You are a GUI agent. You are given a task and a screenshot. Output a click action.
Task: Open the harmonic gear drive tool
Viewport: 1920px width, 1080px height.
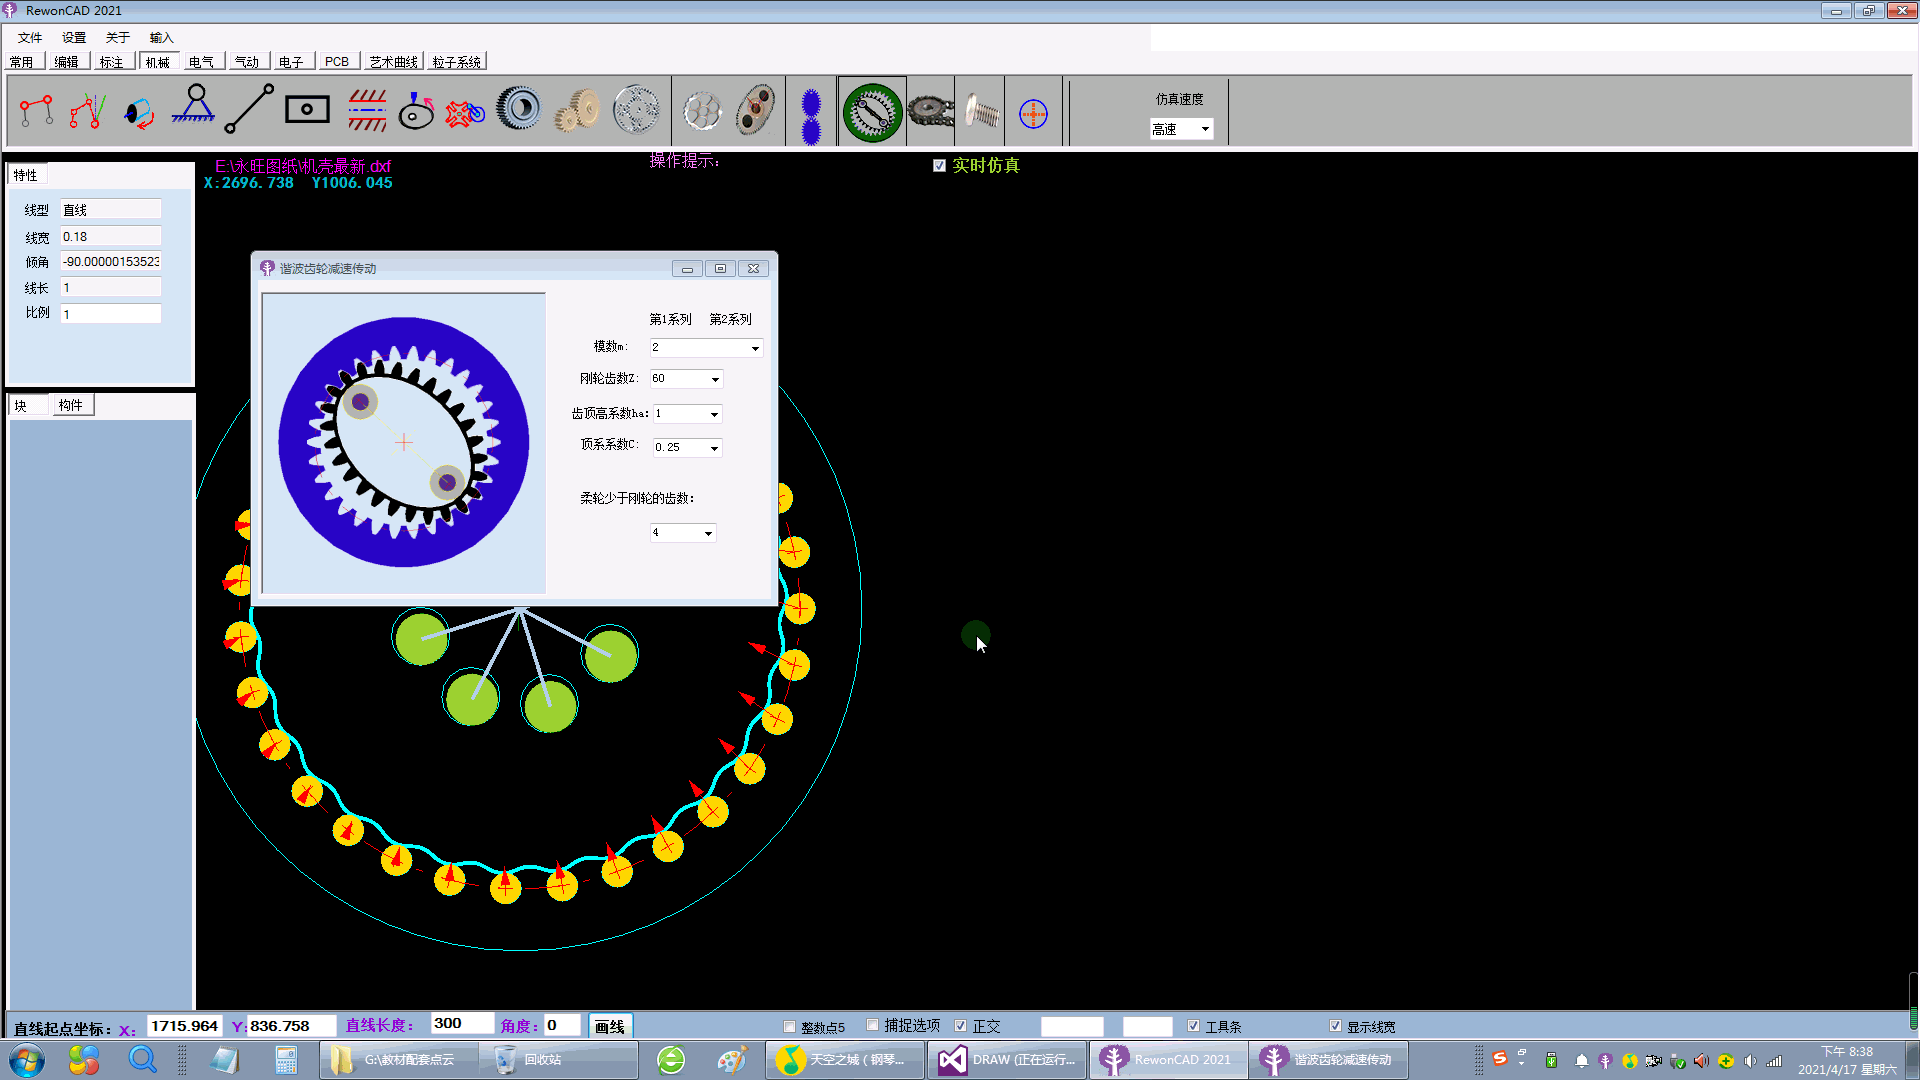872,111
